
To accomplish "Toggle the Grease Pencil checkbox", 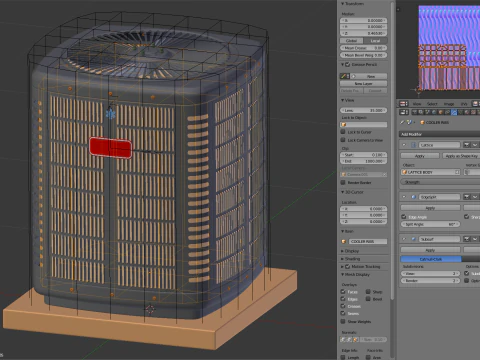I will point(348,64).
